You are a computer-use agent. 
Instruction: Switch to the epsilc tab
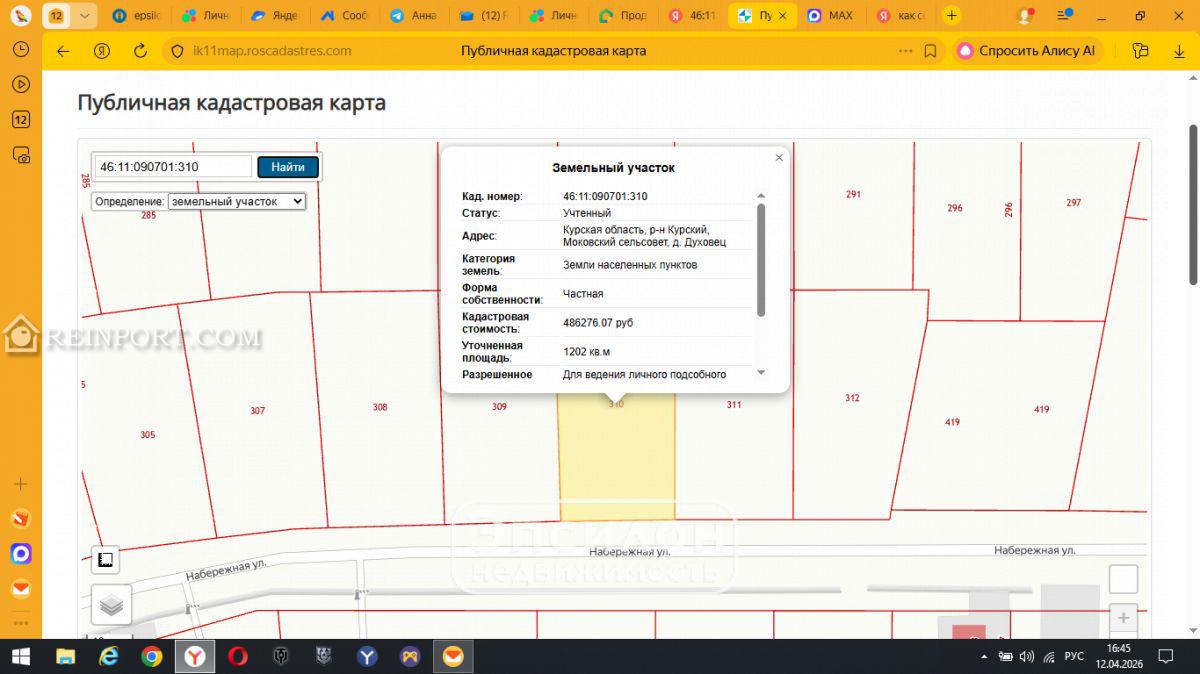point(138,16)
